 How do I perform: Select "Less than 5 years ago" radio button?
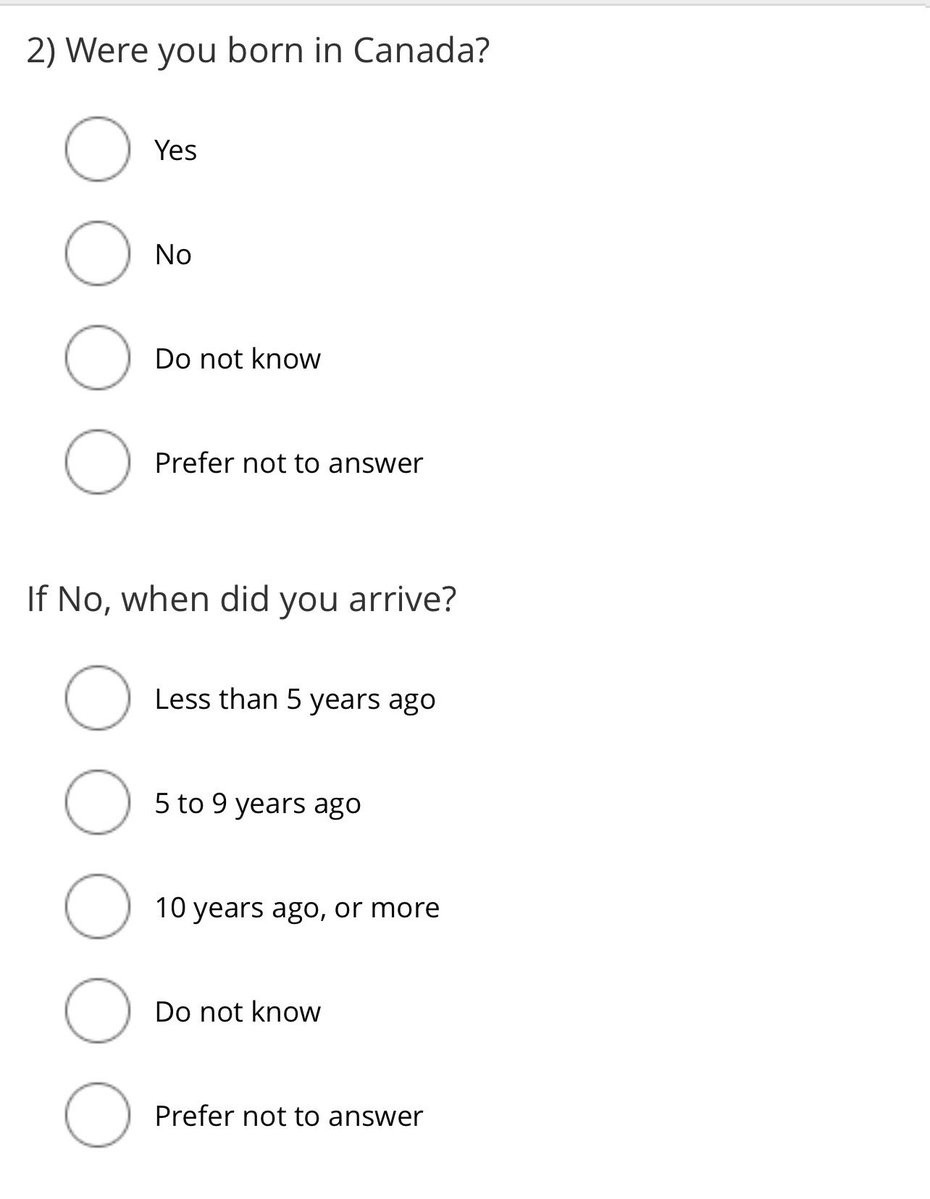point(97,698)
